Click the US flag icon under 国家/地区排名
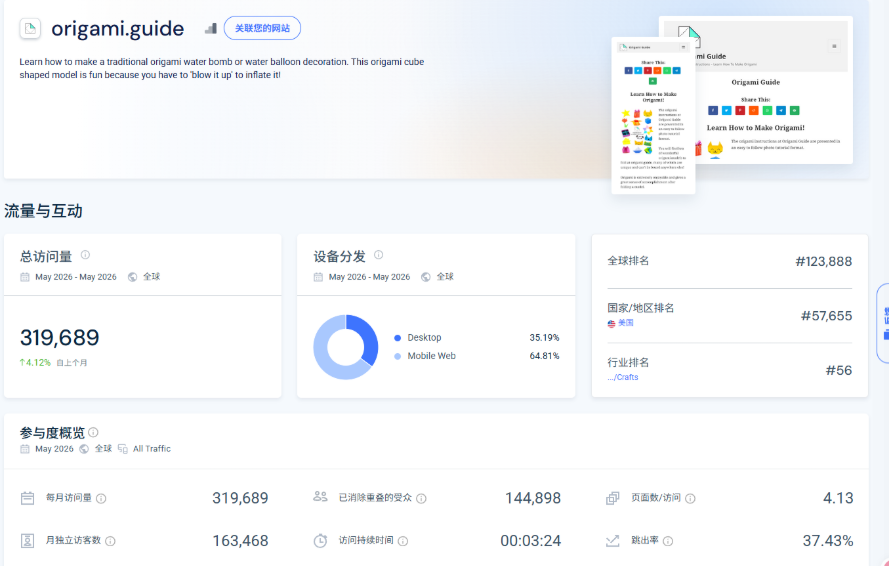Screen dimensions: 889x566 coord(611,324)
